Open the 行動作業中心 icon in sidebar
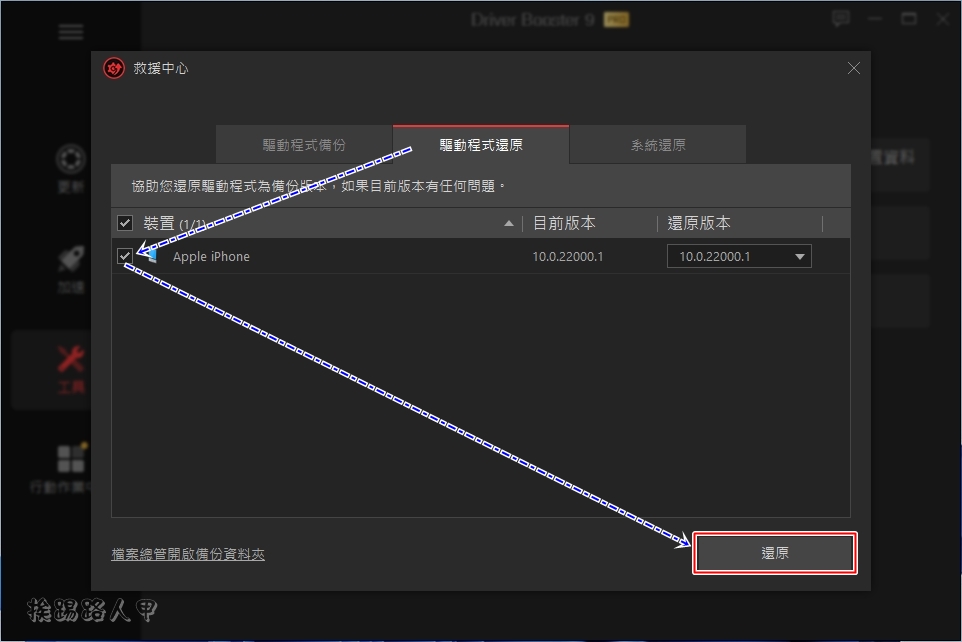962x642 pixels. coord(70,458)
